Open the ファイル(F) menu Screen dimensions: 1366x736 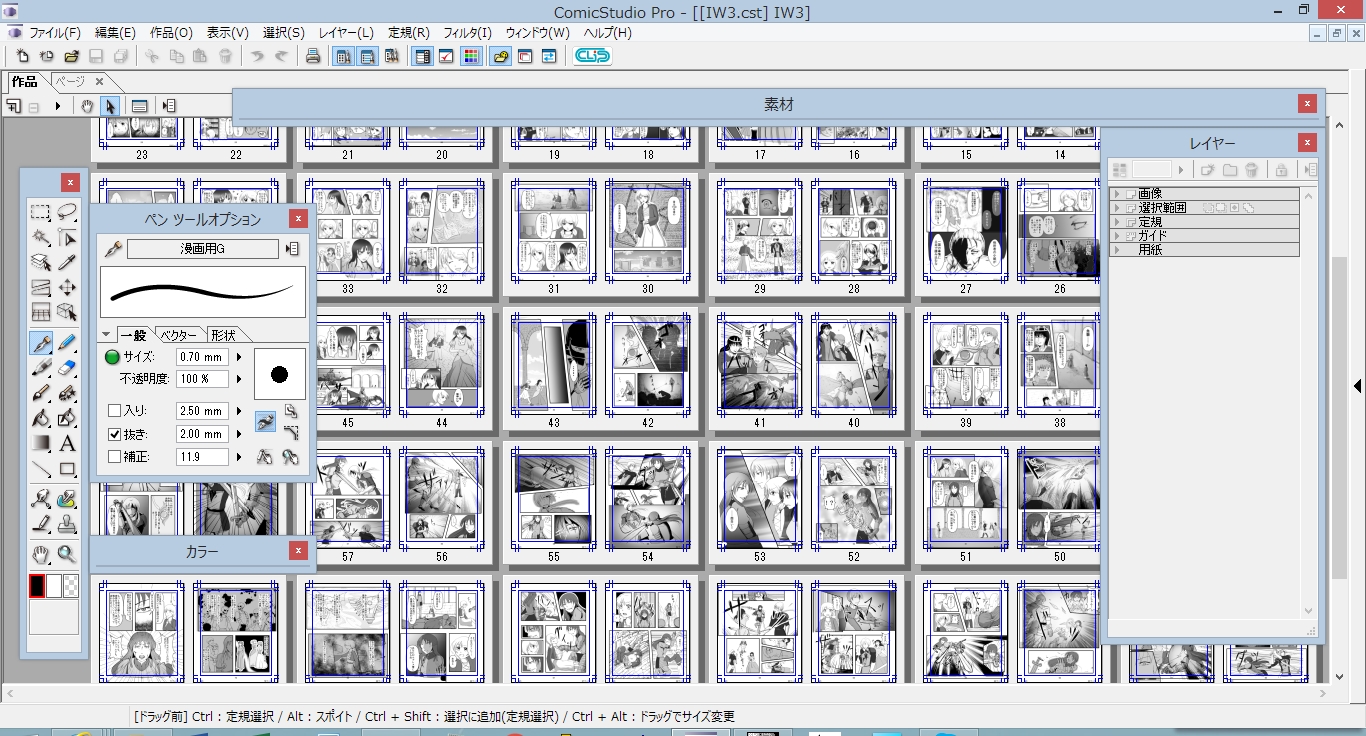(54, 33)
